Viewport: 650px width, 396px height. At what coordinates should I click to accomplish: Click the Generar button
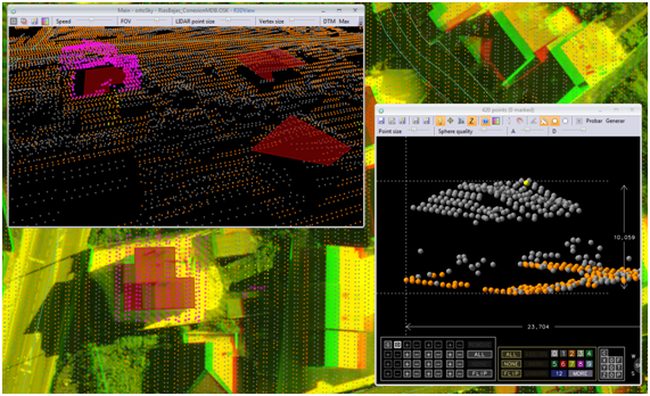tap(615, 121)
